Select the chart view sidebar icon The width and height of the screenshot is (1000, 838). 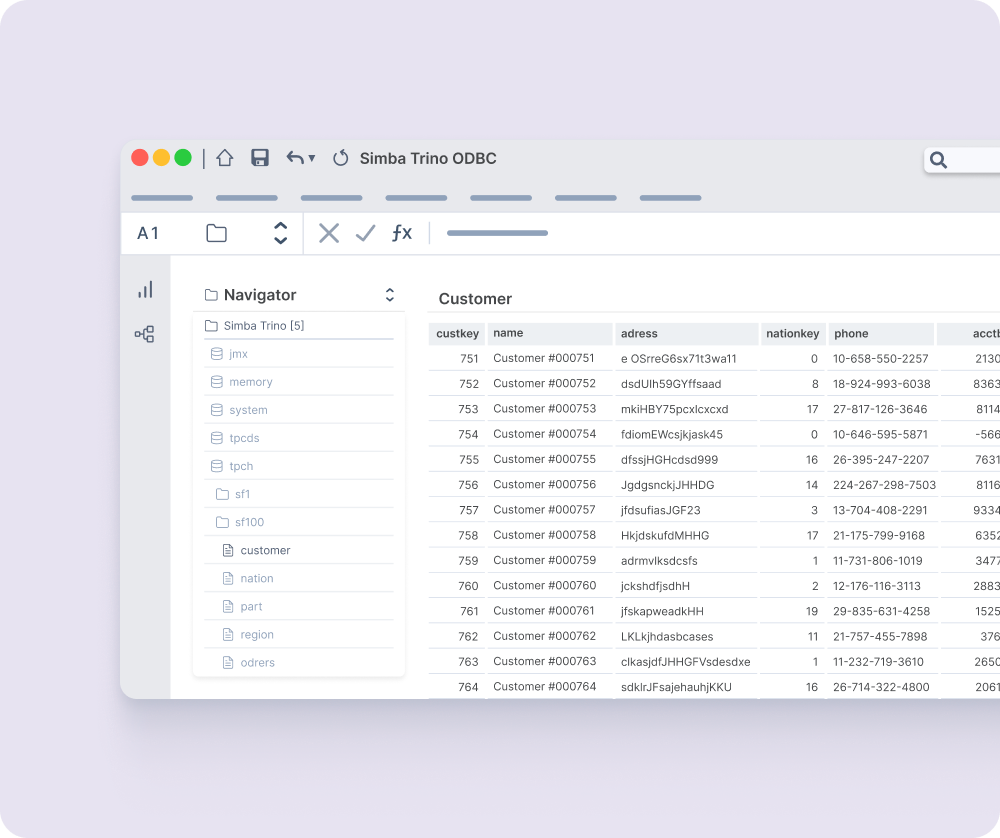pos(145,289)
